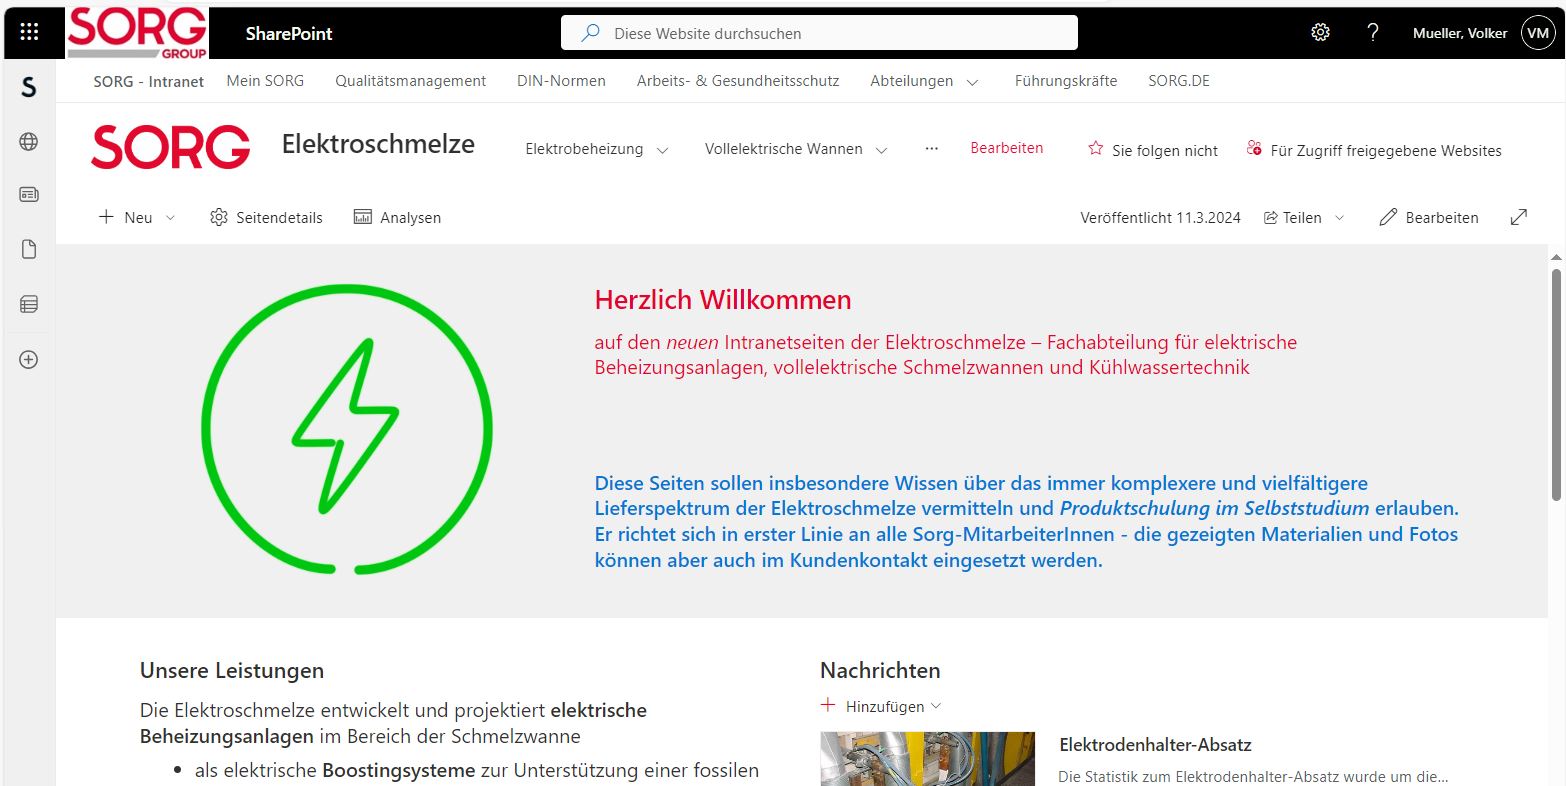This screenshot has height=786, width=1566.
Task: Click the Elektrodenhalter-Absatz news thumbnail
Action: pos(928,759)
